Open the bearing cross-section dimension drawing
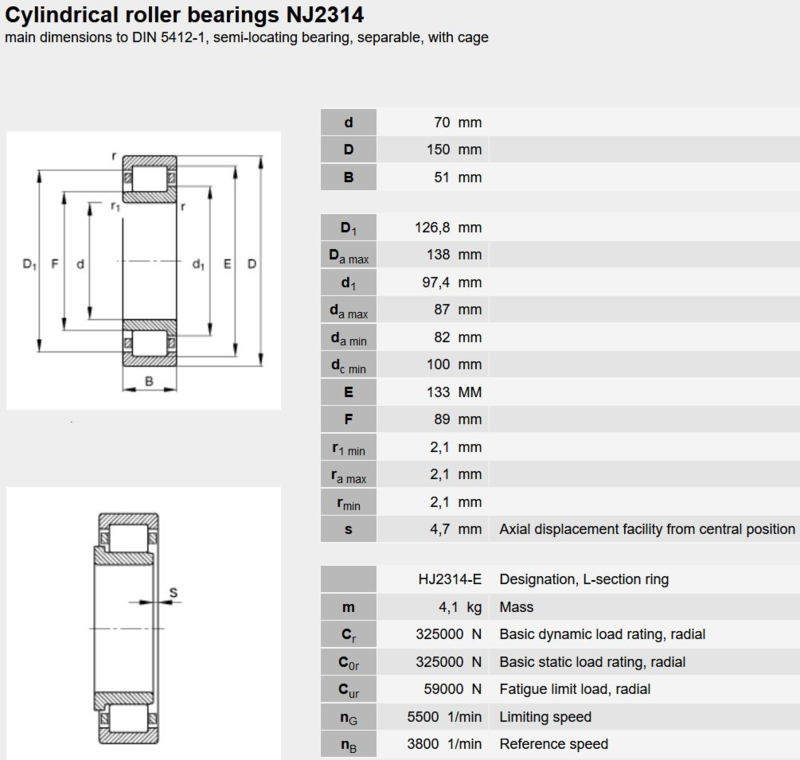 pos(143,270)
